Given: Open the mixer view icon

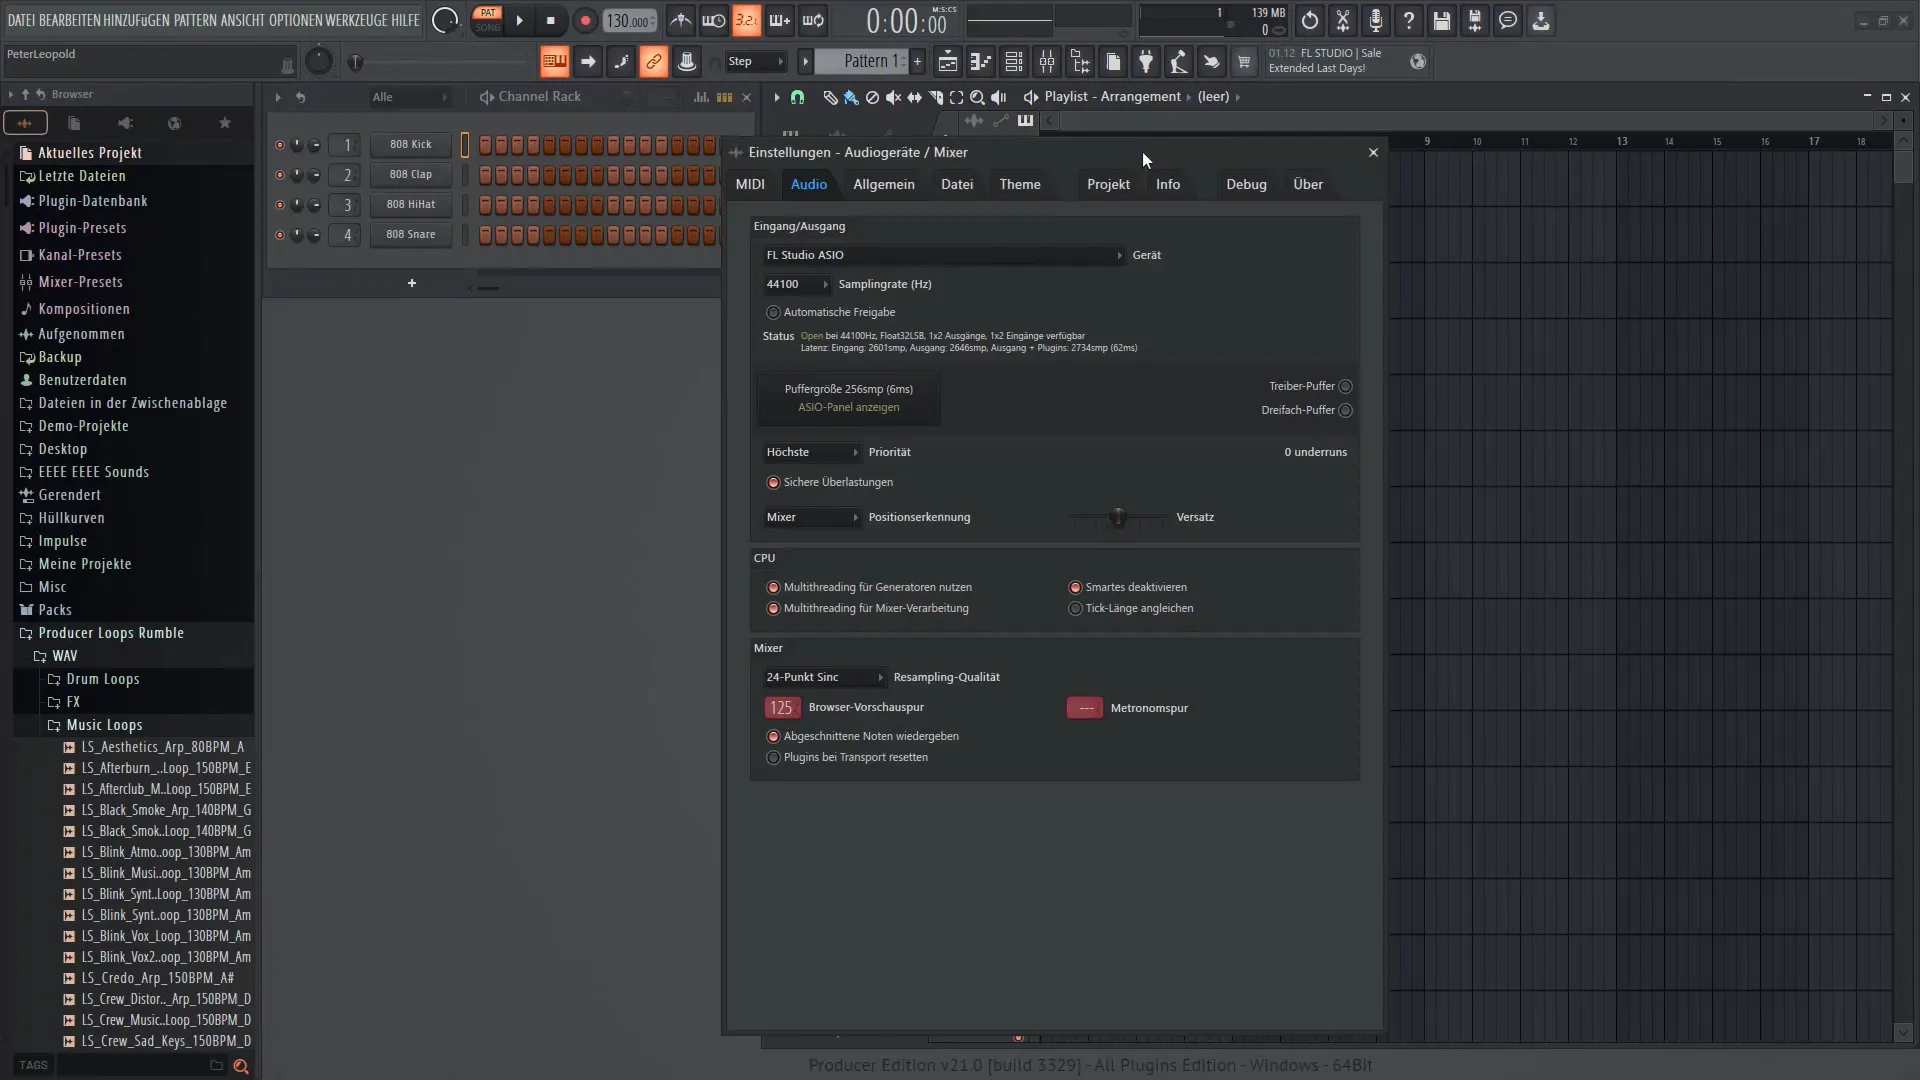Looking at the screenshot, I should tap(1047, 62).
